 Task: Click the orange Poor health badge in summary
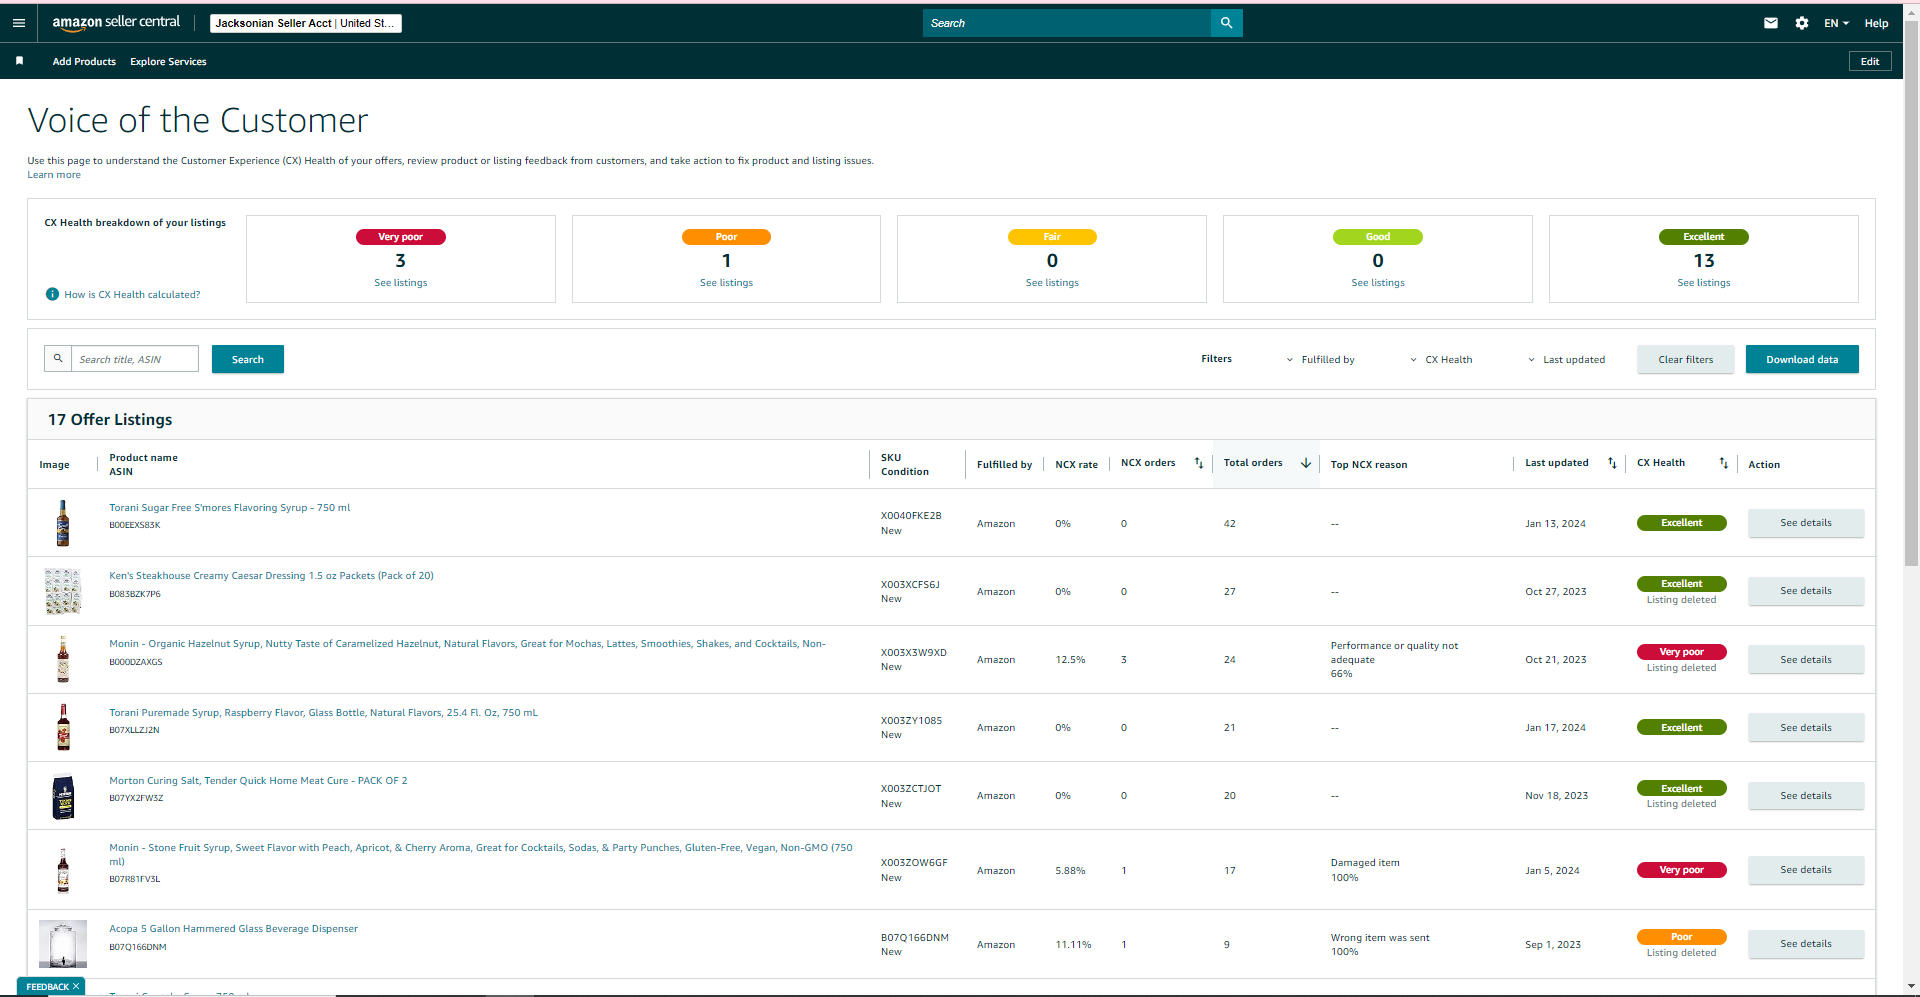coord(727,237)
